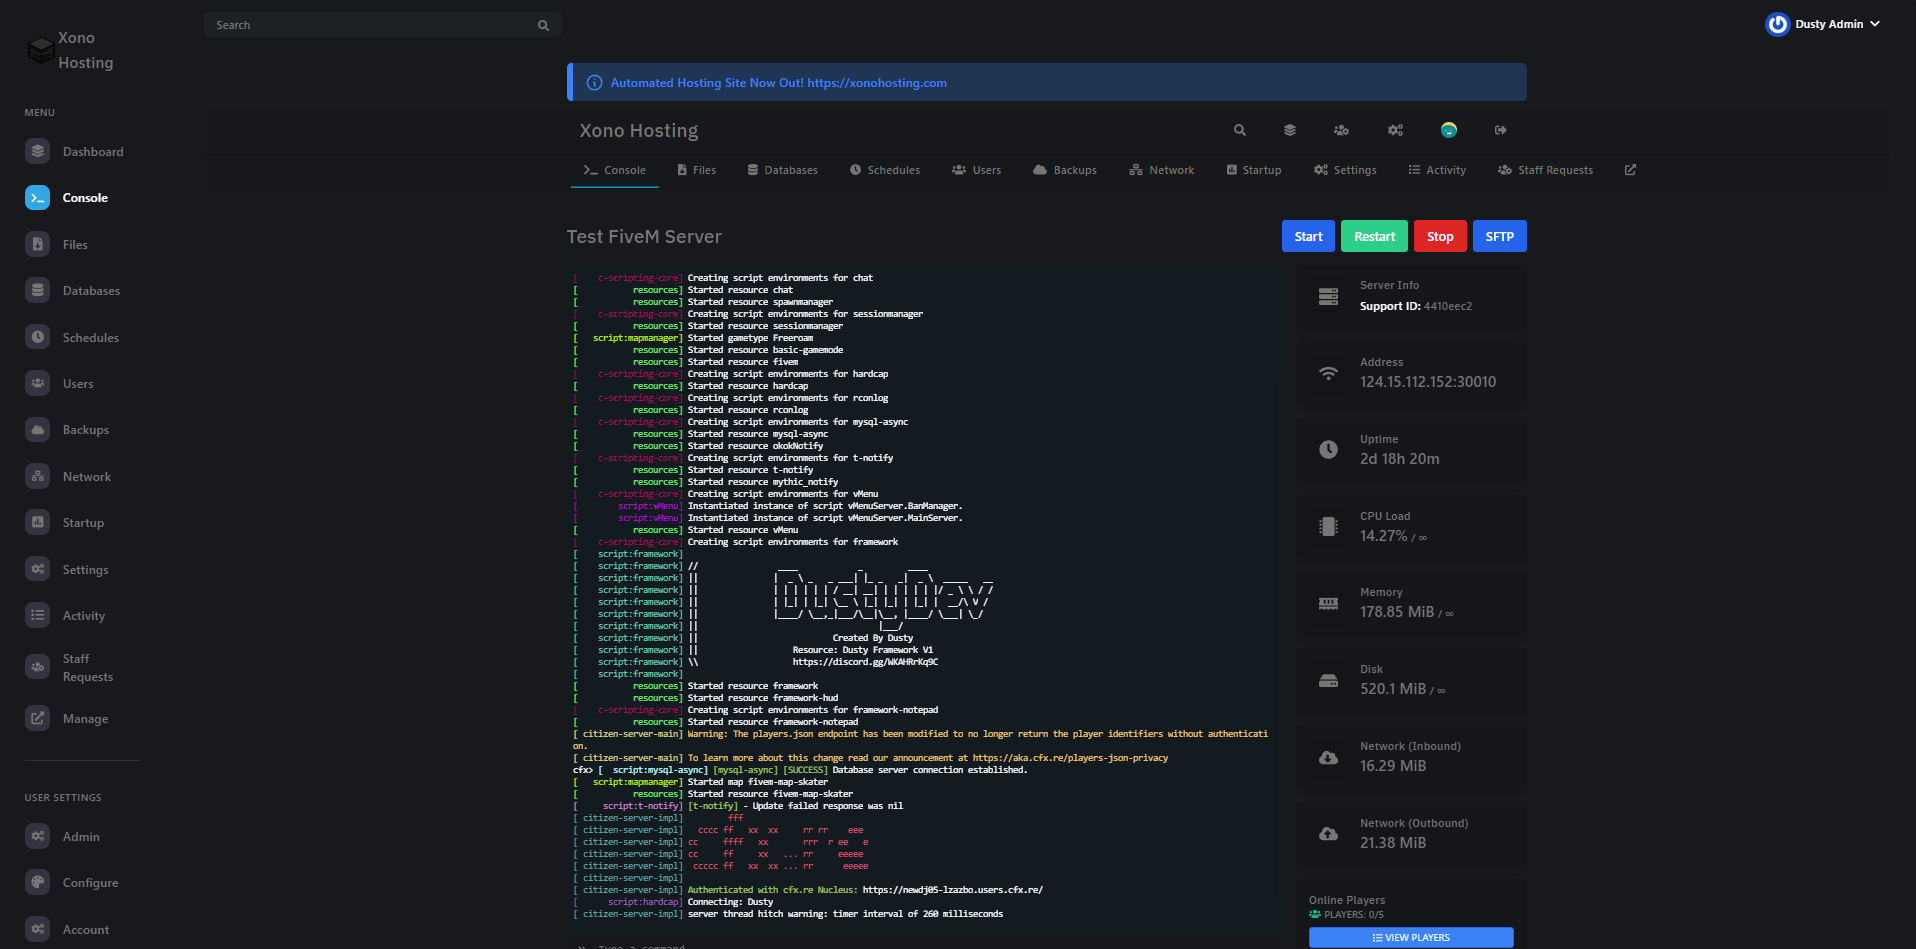Open the user avatar icon in header
Screen dimensions: 1916x949
1448,130
